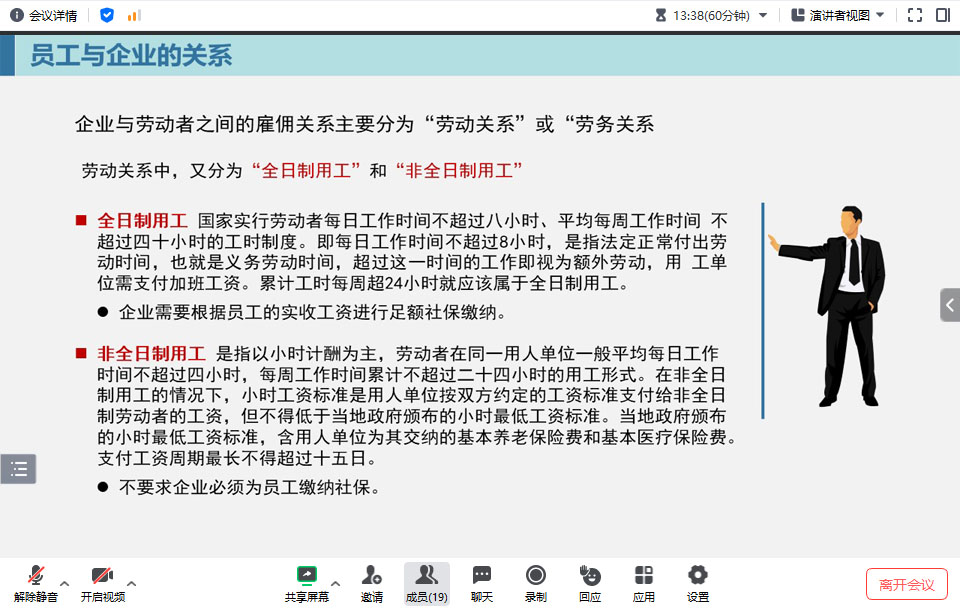Click the red heading 非全日制用工 bullet
Screen dimensions: 960x610
(x=151, y=353)
